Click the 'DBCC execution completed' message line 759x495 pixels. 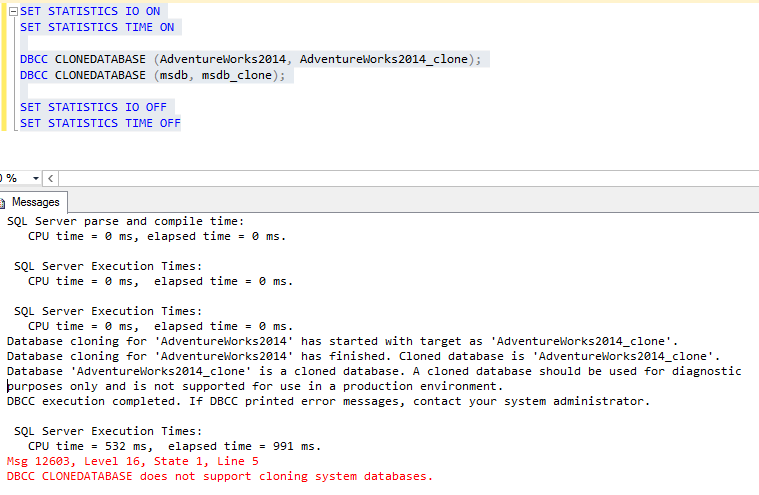point(328,401)
